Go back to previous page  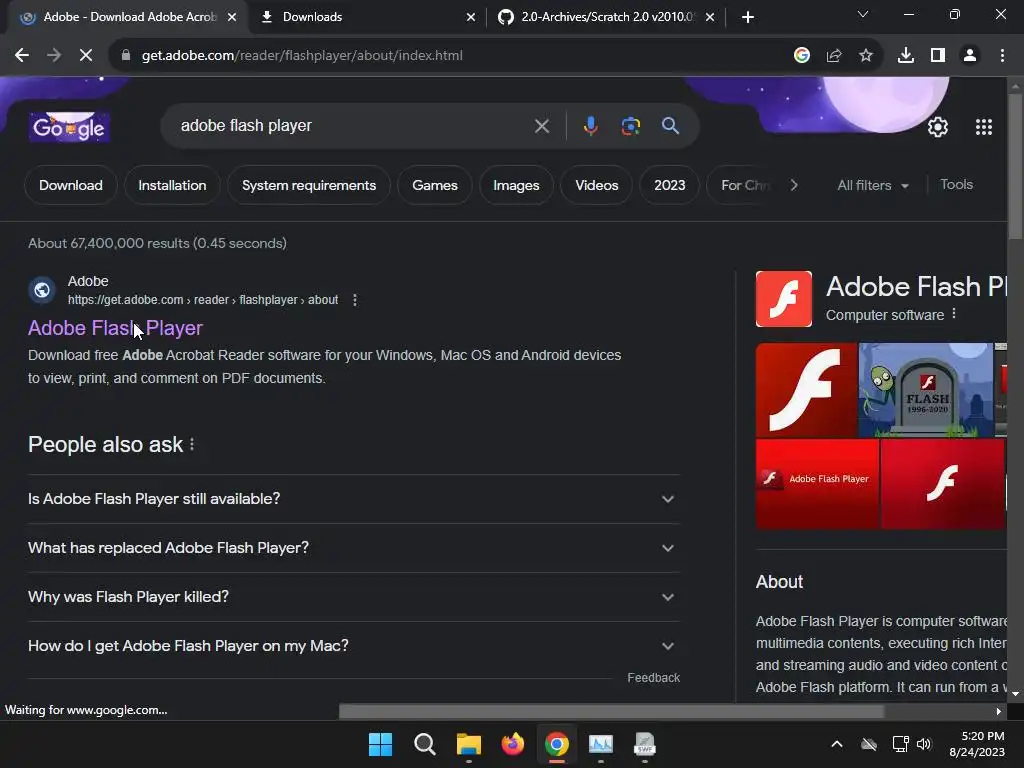coord(22,56)
